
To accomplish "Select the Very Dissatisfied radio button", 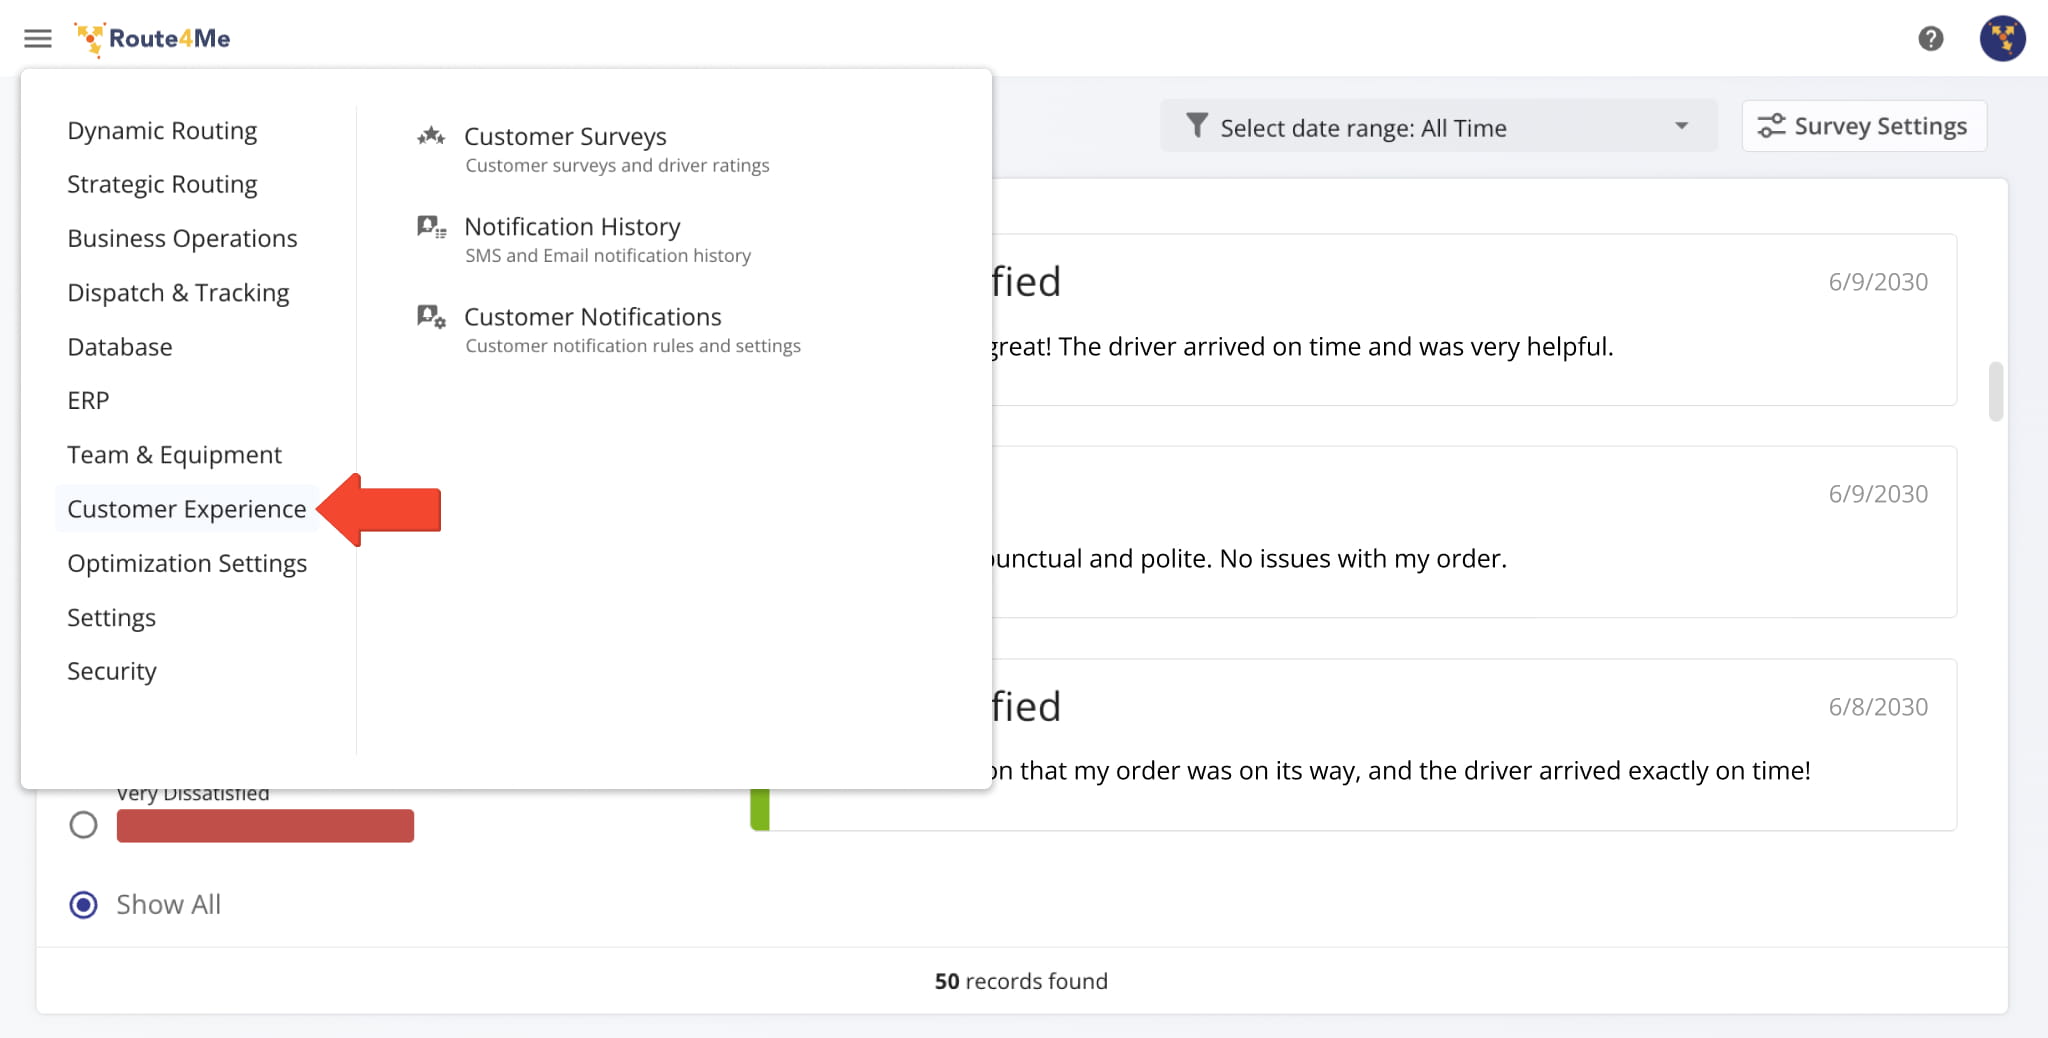I will (84, 825).
